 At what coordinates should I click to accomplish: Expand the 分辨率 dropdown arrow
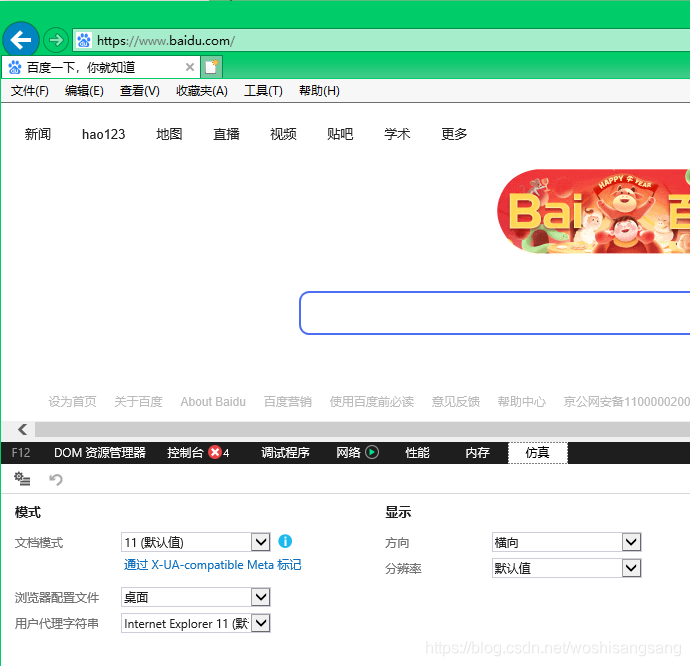(631, 568)
